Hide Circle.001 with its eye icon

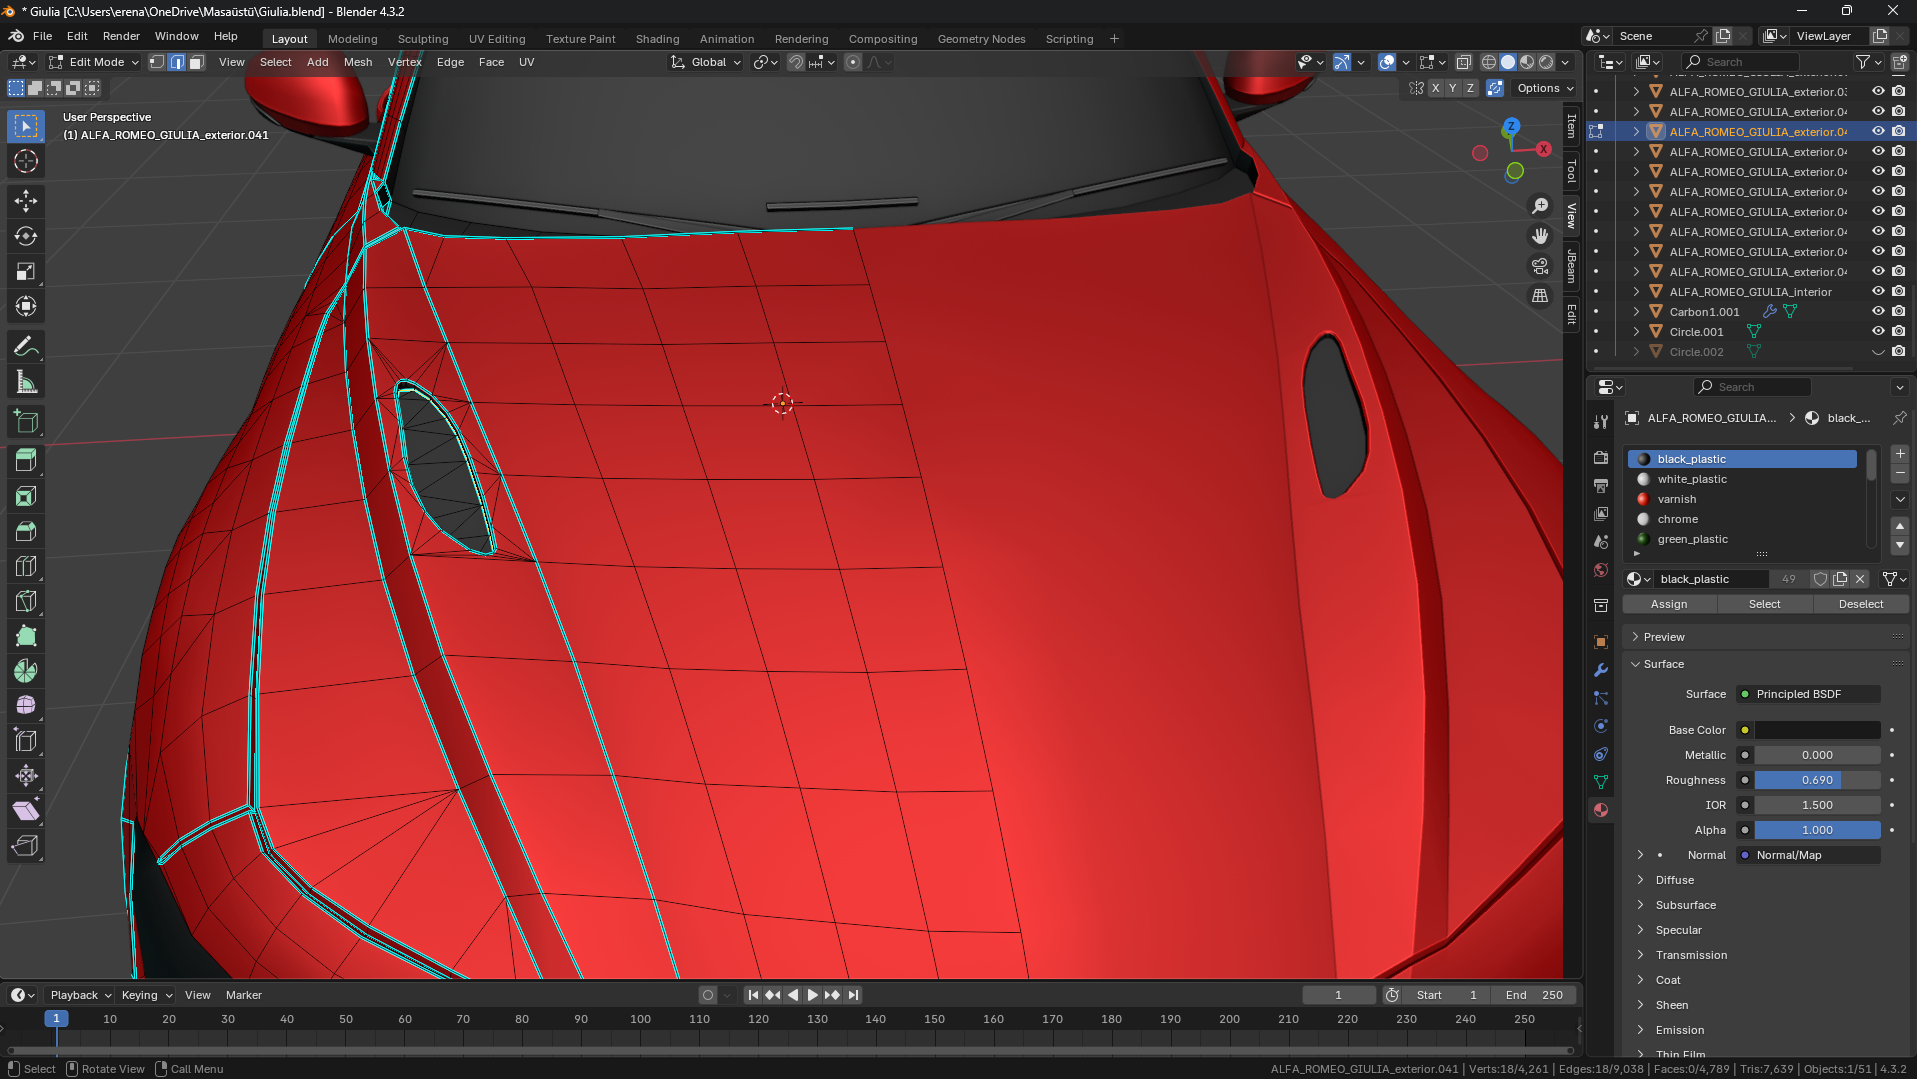(1878, 332)
